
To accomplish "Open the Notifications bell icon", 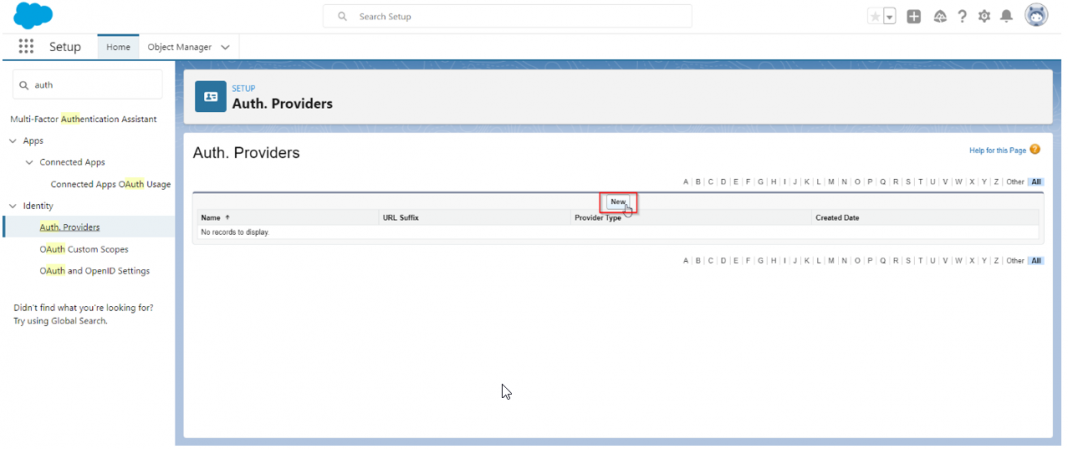I will (1007, 16).
